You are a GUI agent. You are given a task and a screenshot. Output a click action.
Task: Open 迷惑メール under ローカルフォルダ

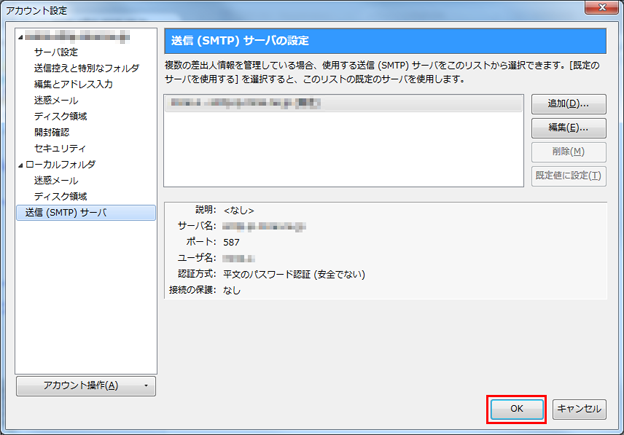[x=56, y=180]
